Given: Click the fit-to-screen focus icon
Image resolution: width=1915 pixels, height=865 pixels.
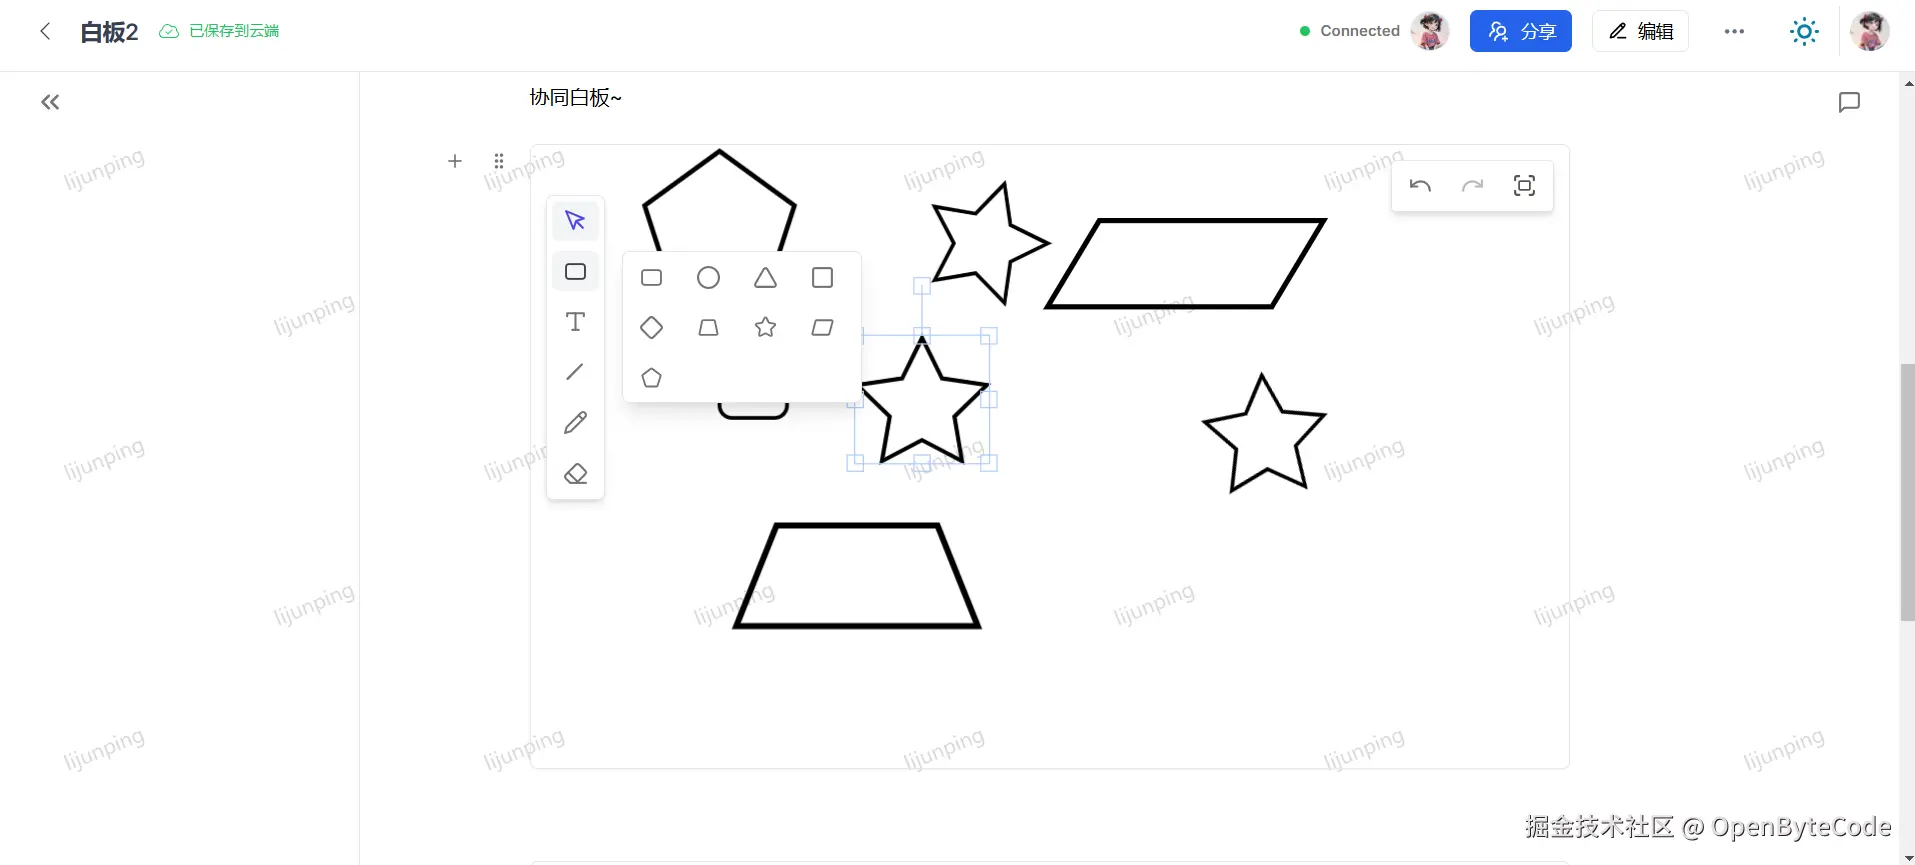Looking at the screenshot, I should [1524, 186].
